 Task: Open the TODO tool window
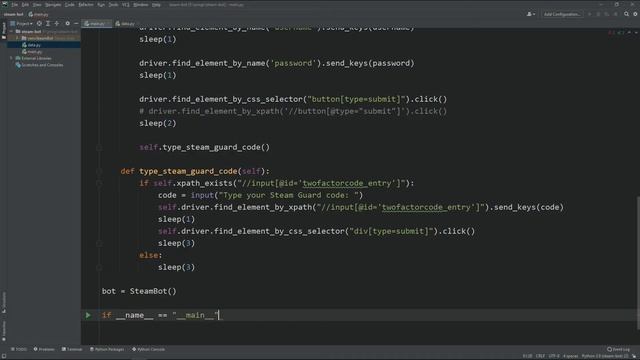pyautogui.click(x=19, y=349)
